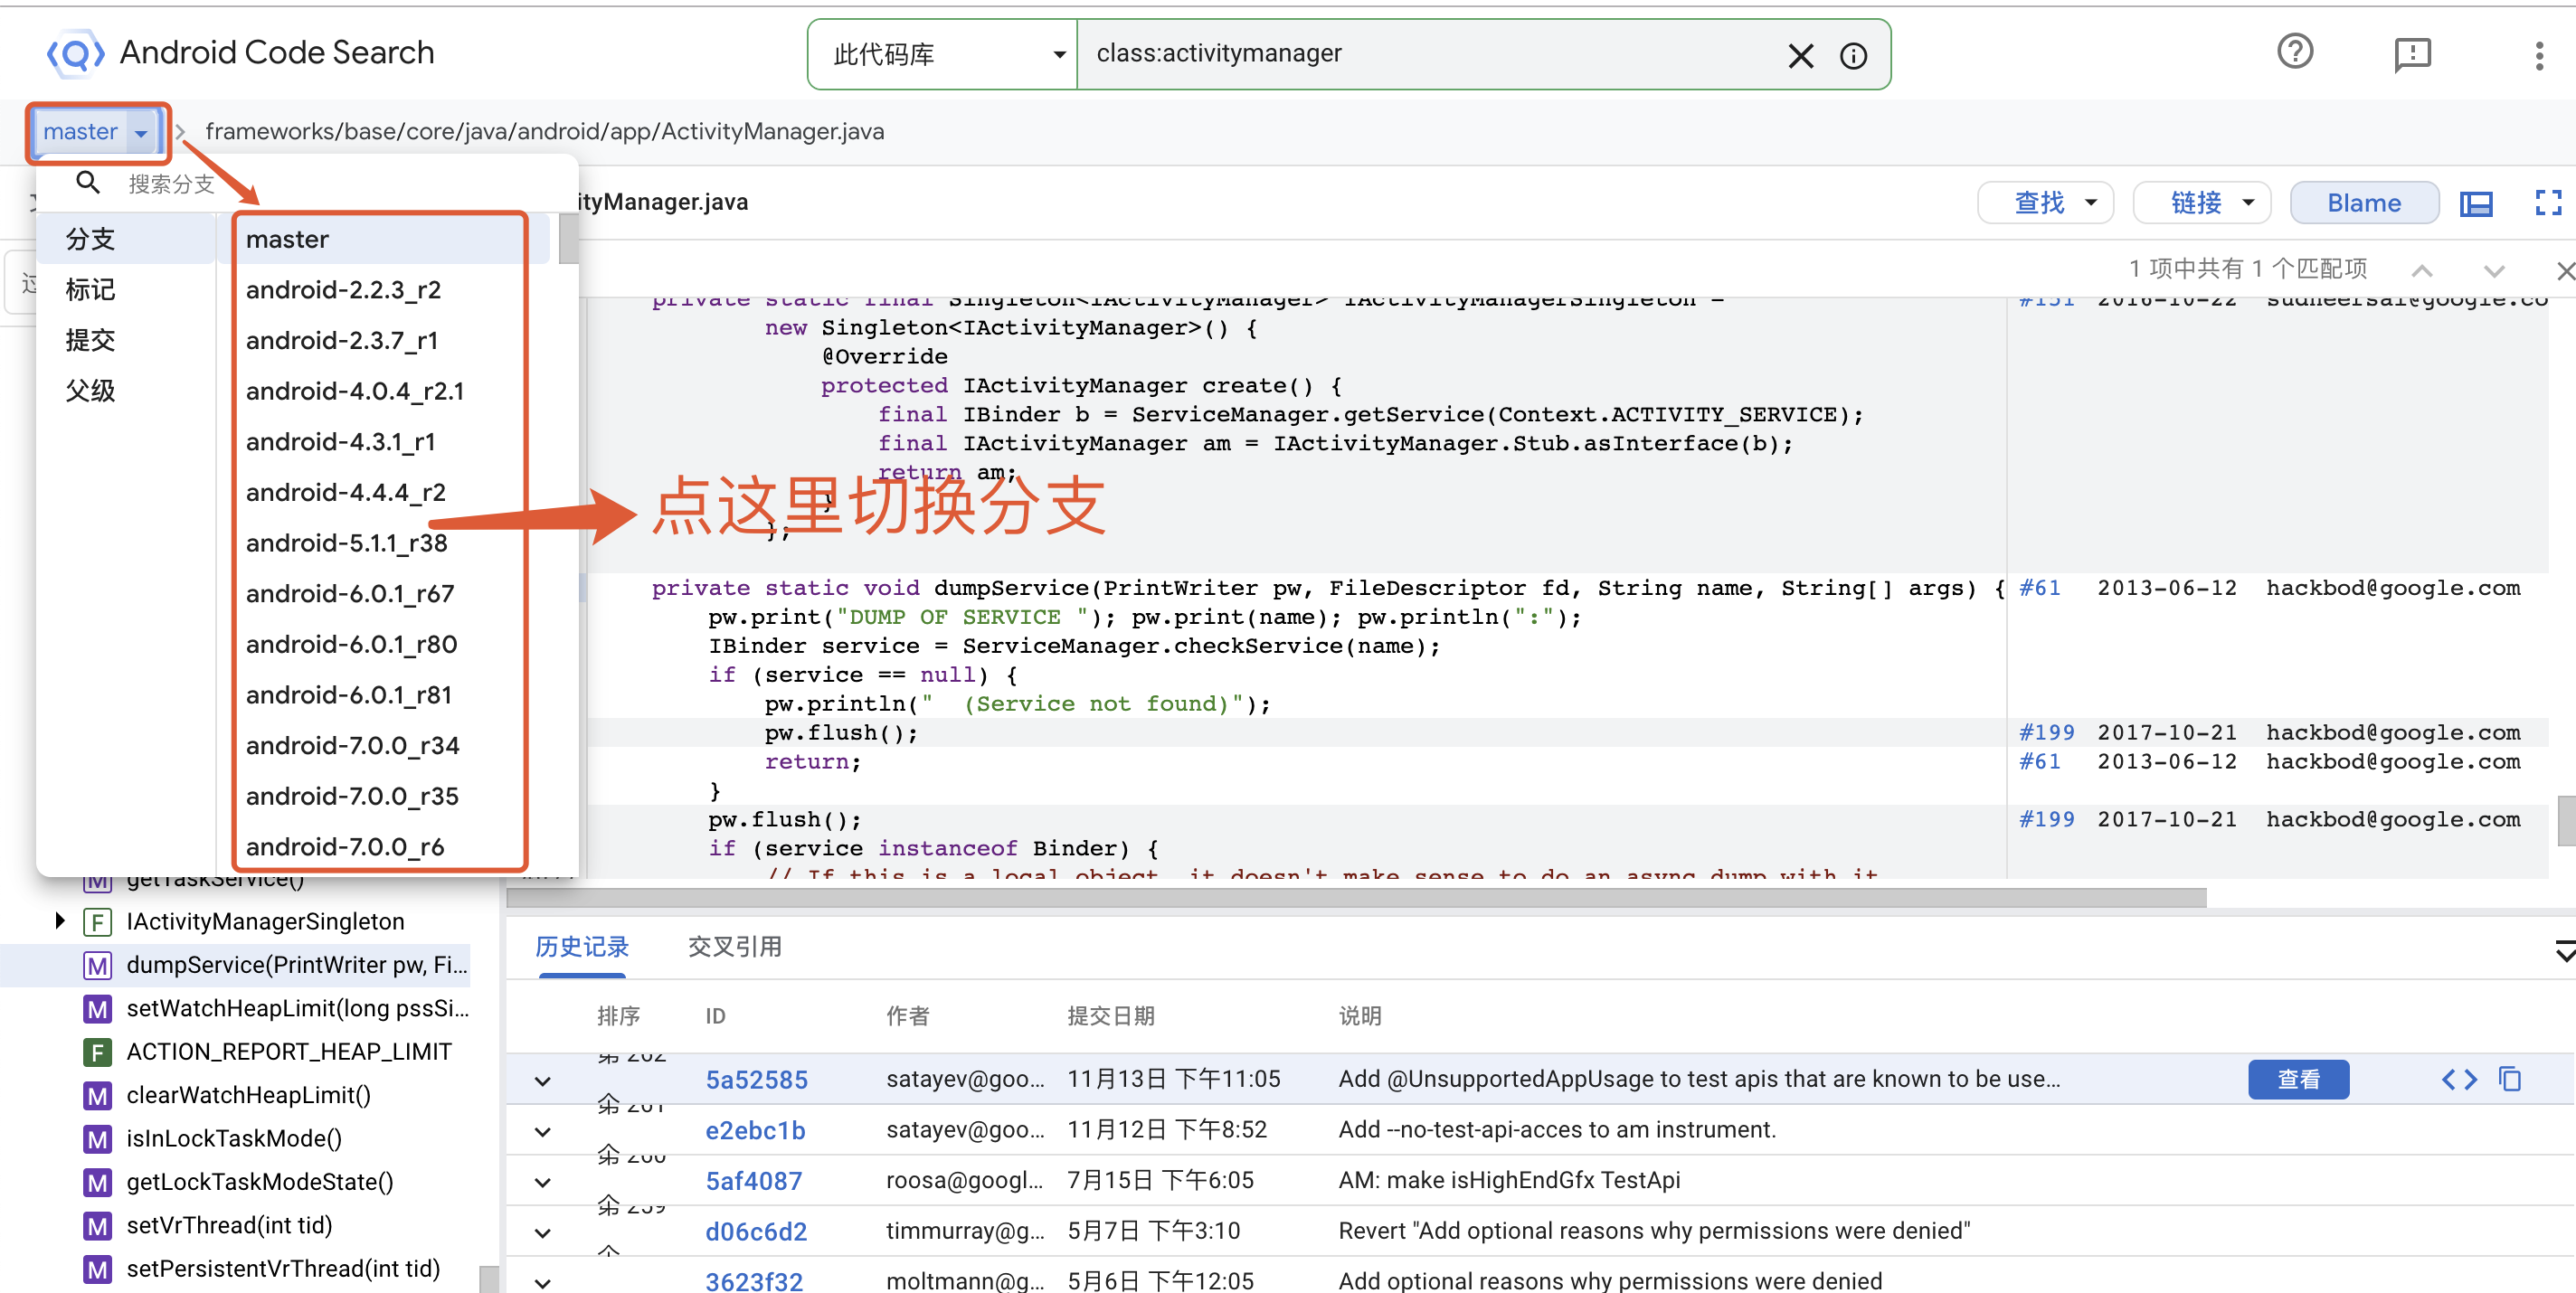
Task: Expand the IActivityManagerSingleton tree node
Action: 59,921
